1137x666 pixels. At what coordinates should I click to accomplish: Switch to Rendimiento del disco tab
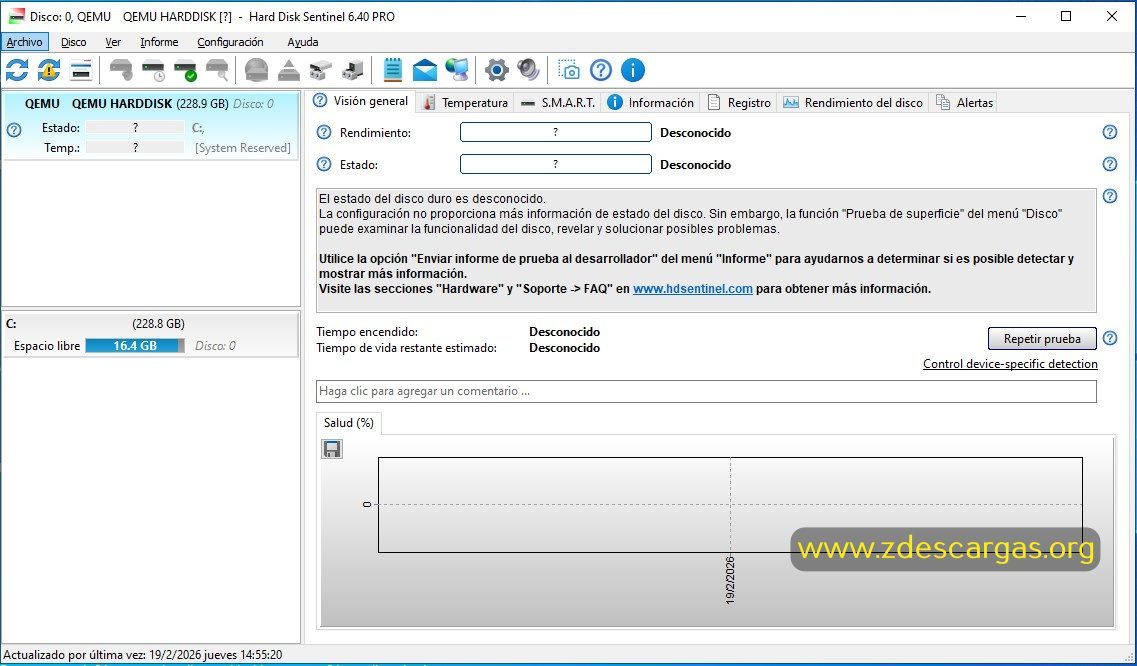[x=853, y=103]
